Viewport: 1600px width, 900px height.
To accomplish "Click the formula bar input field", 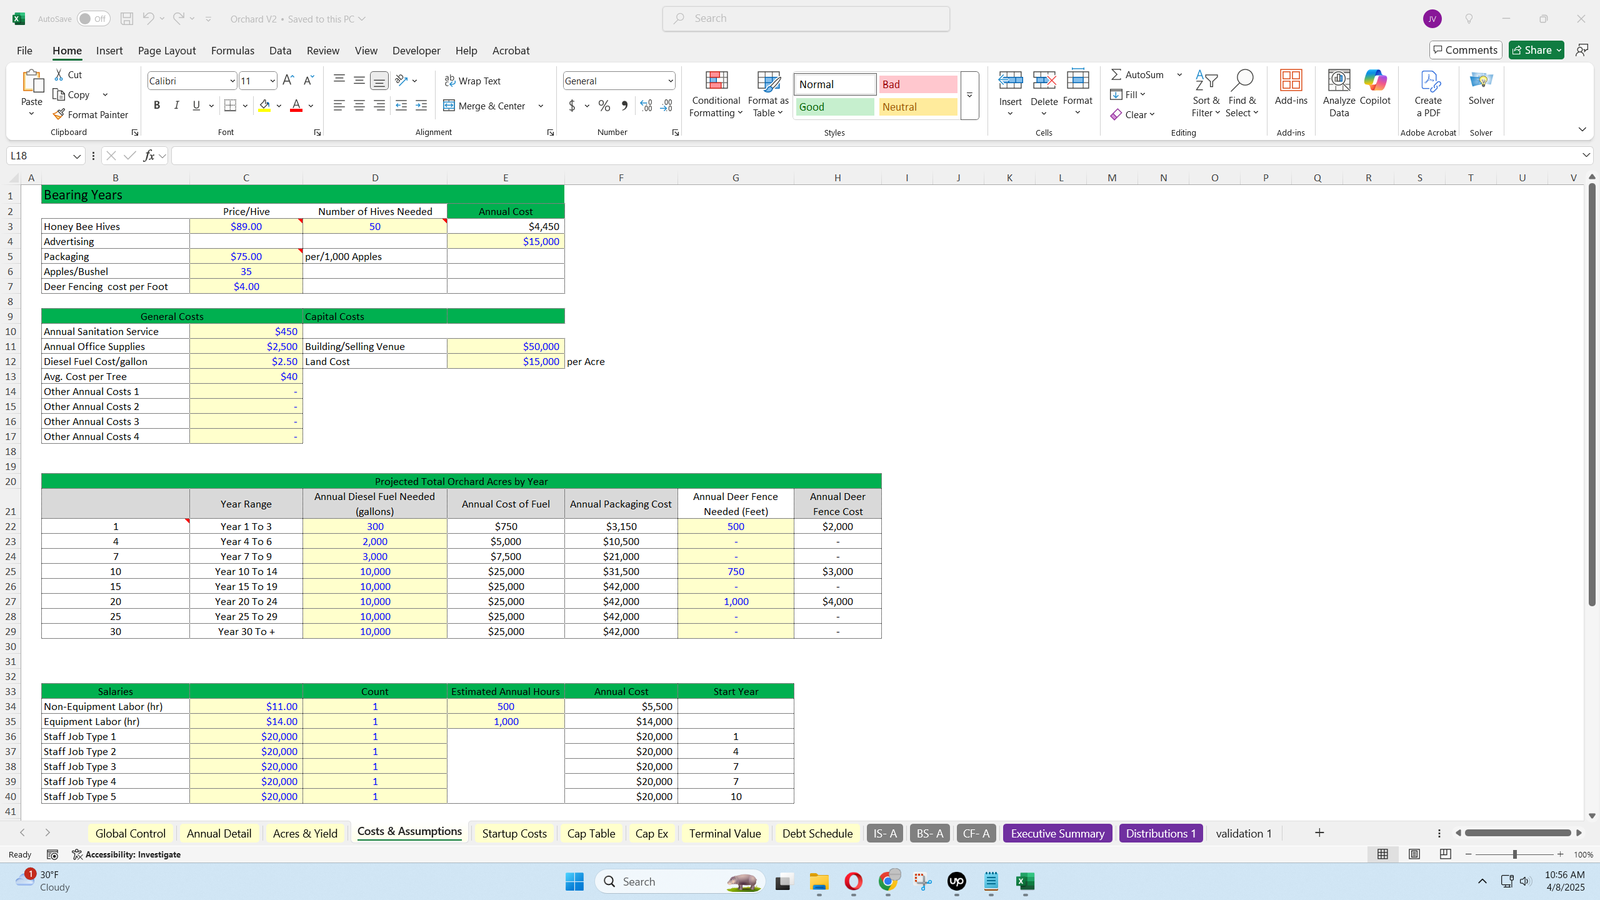I will pos(870,156).
